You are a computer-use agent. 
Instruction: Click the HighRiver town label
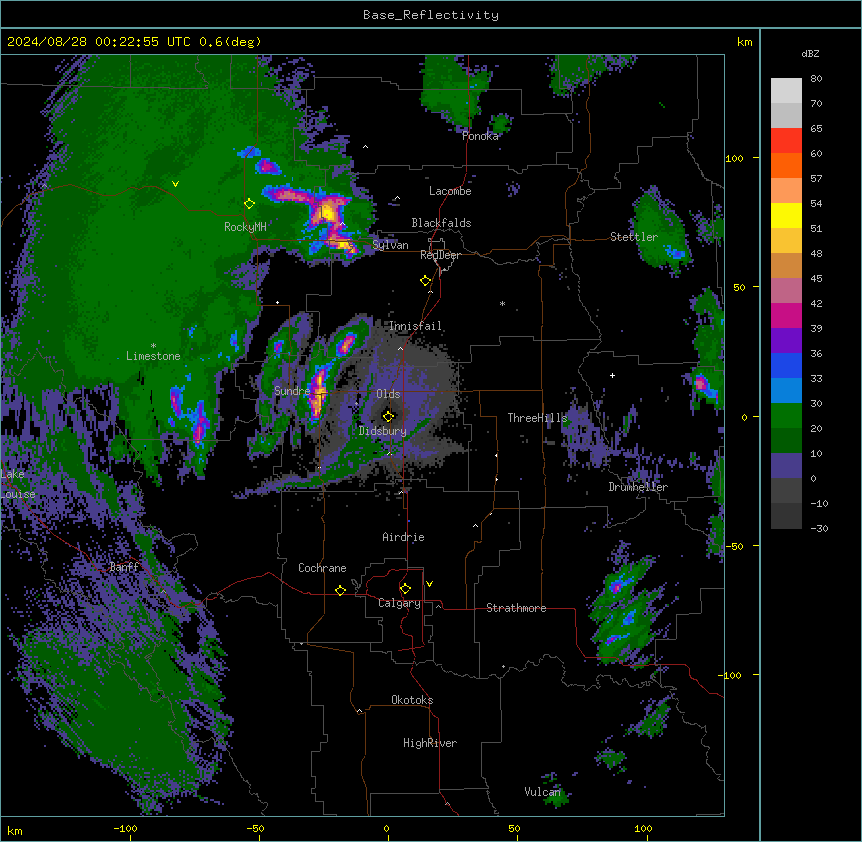click(430, 743)
